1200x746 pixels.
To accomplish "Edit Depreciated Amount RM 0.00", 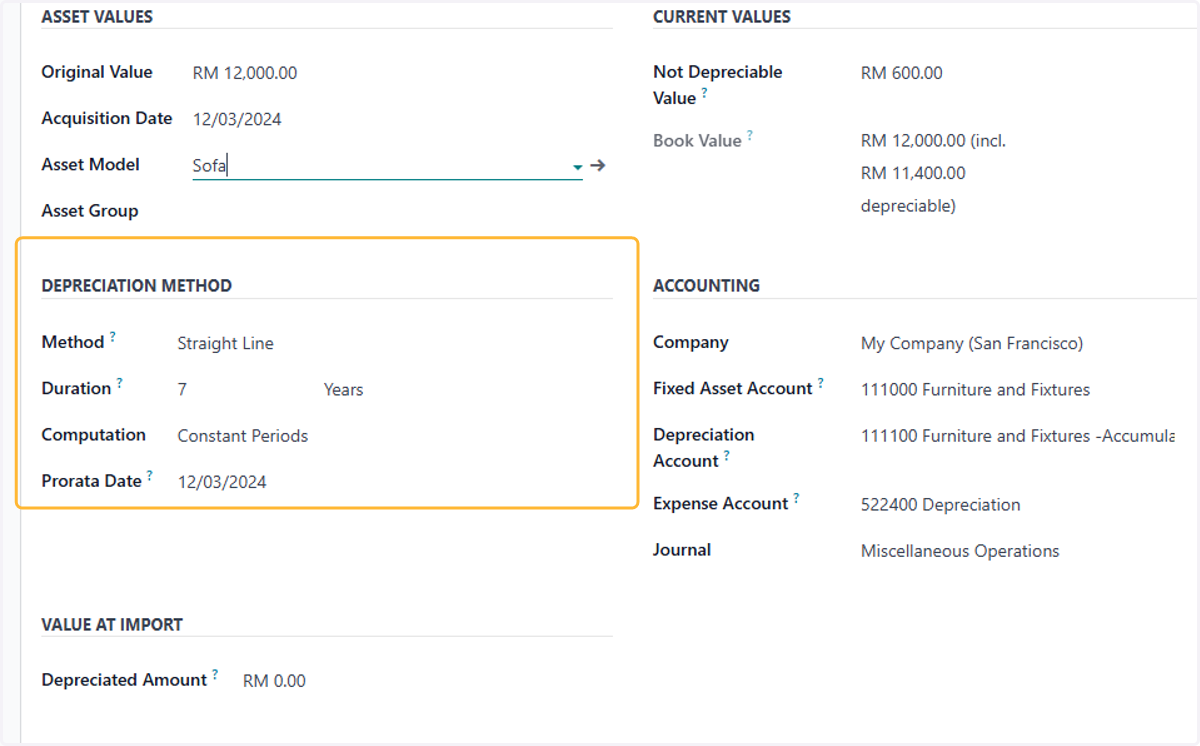I will (275, 681).
